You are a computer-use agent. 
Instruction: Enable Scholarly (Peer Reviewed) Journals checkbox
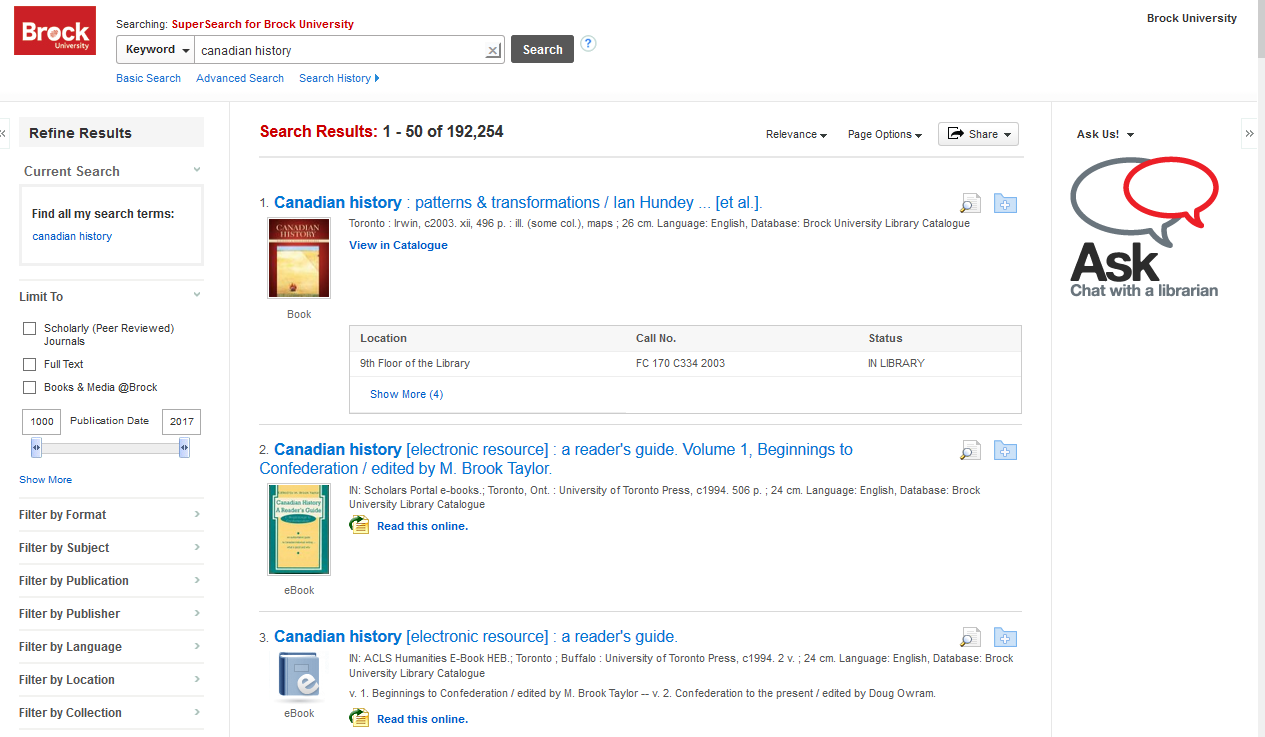click(x=29, y=328)
